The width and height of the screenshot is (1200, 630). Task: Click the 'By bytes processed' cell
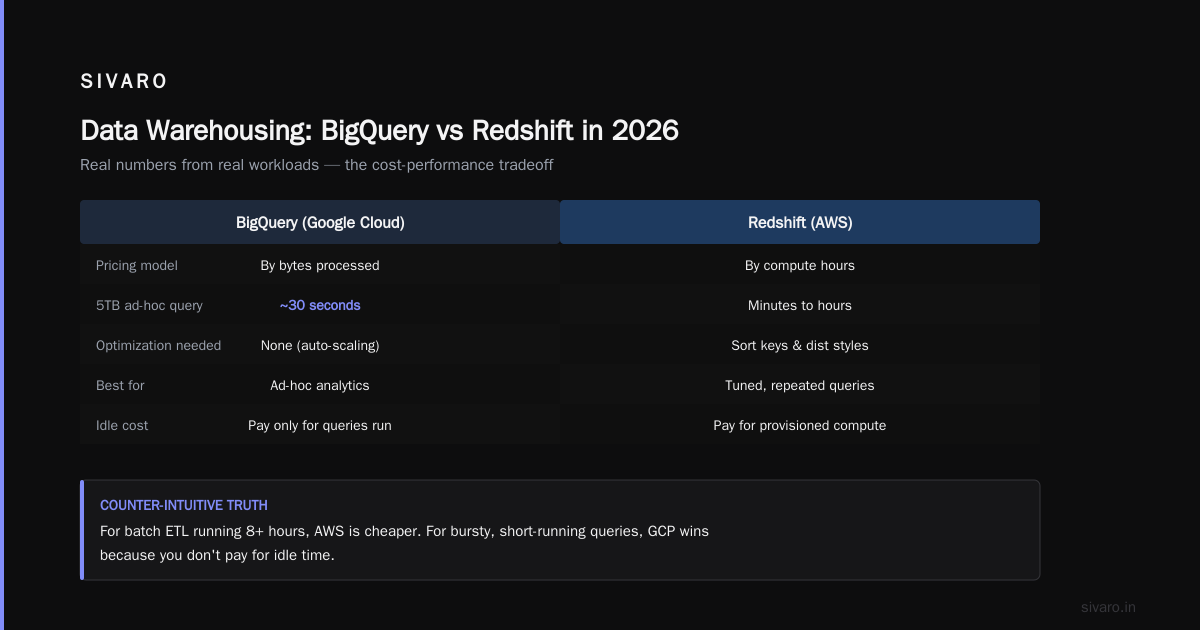click(320, 265)
